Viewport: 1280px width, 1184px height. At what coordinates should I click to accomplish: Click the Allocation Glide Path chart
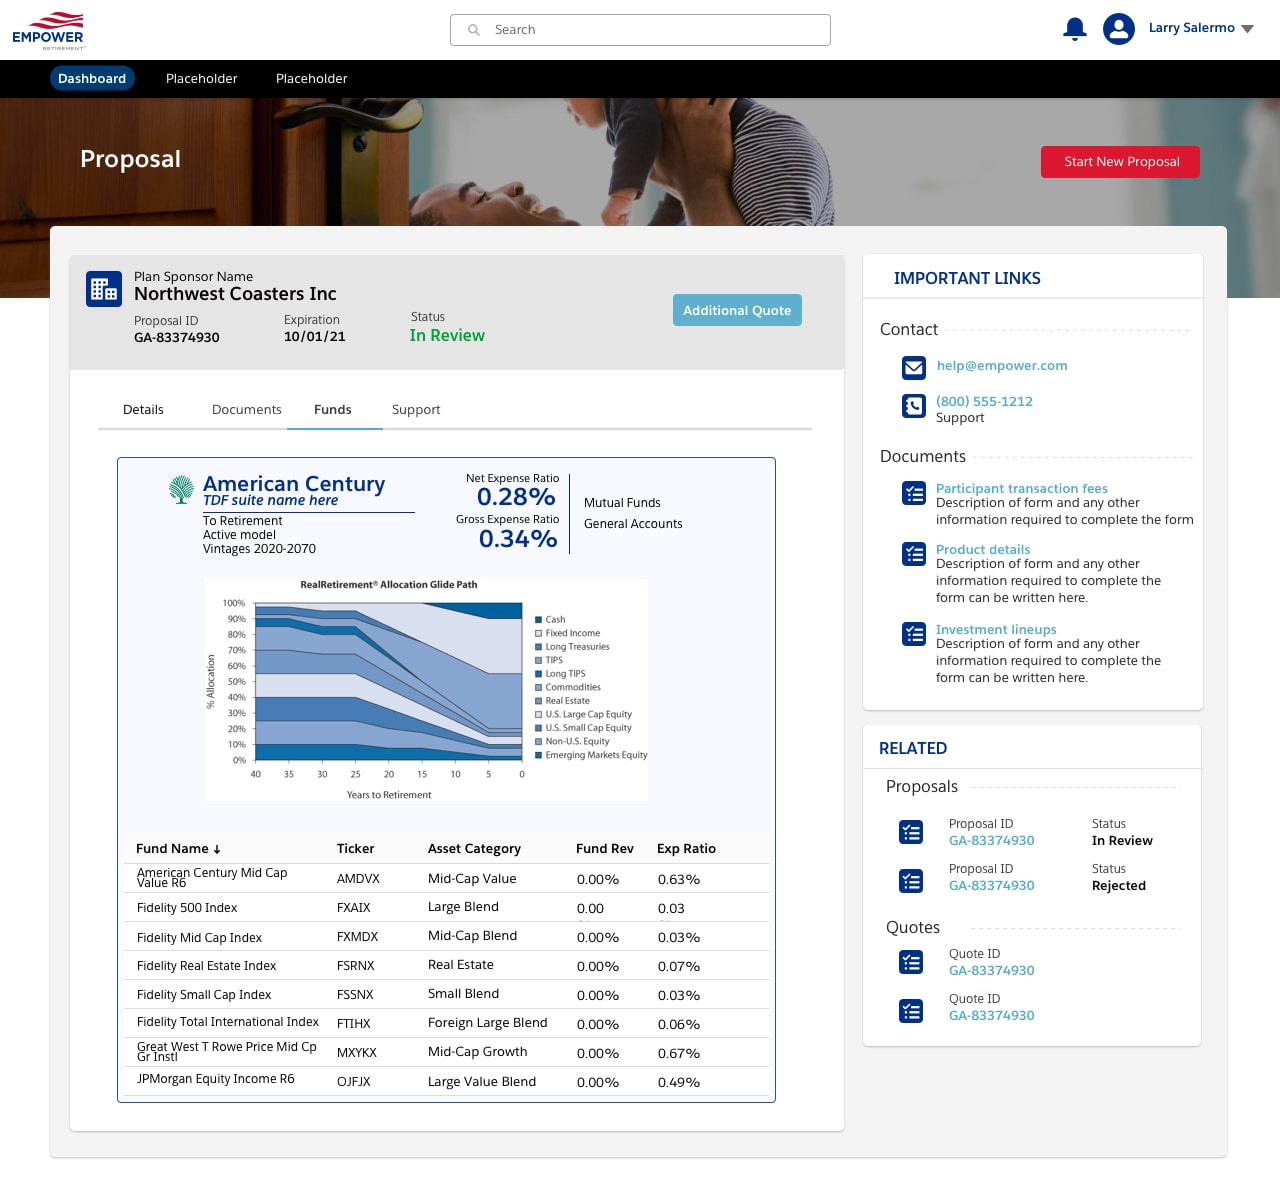[x=426, y=690]
